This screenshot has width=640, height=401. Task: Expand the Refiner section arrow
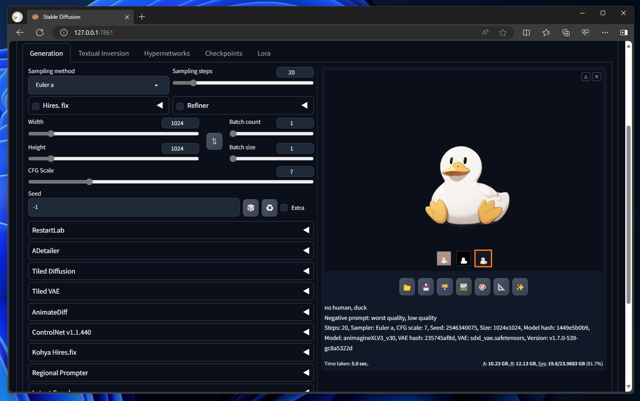(x=304, y=105)
